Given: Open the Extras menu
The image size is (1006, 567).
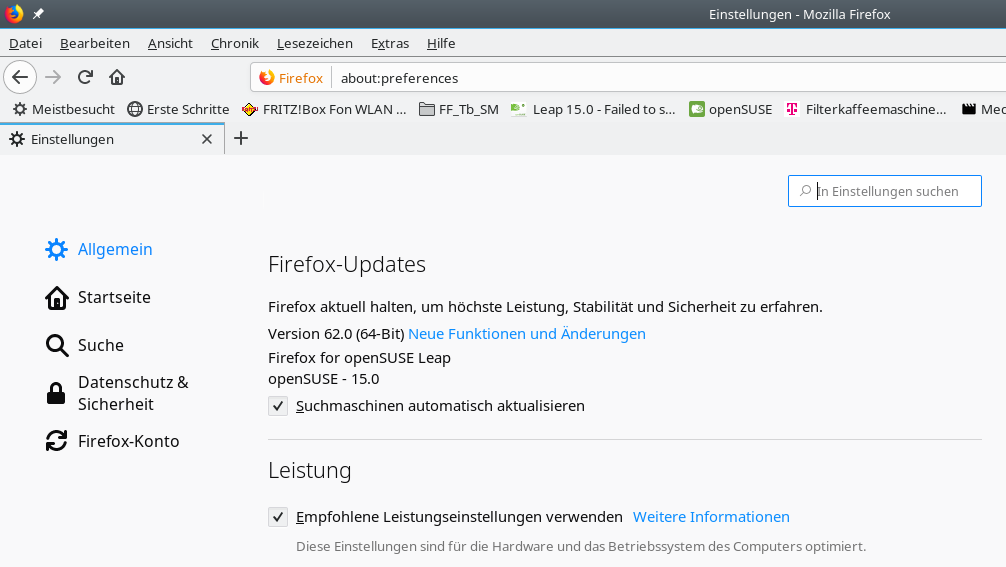Looking at the screenshot, I should 390,43.
